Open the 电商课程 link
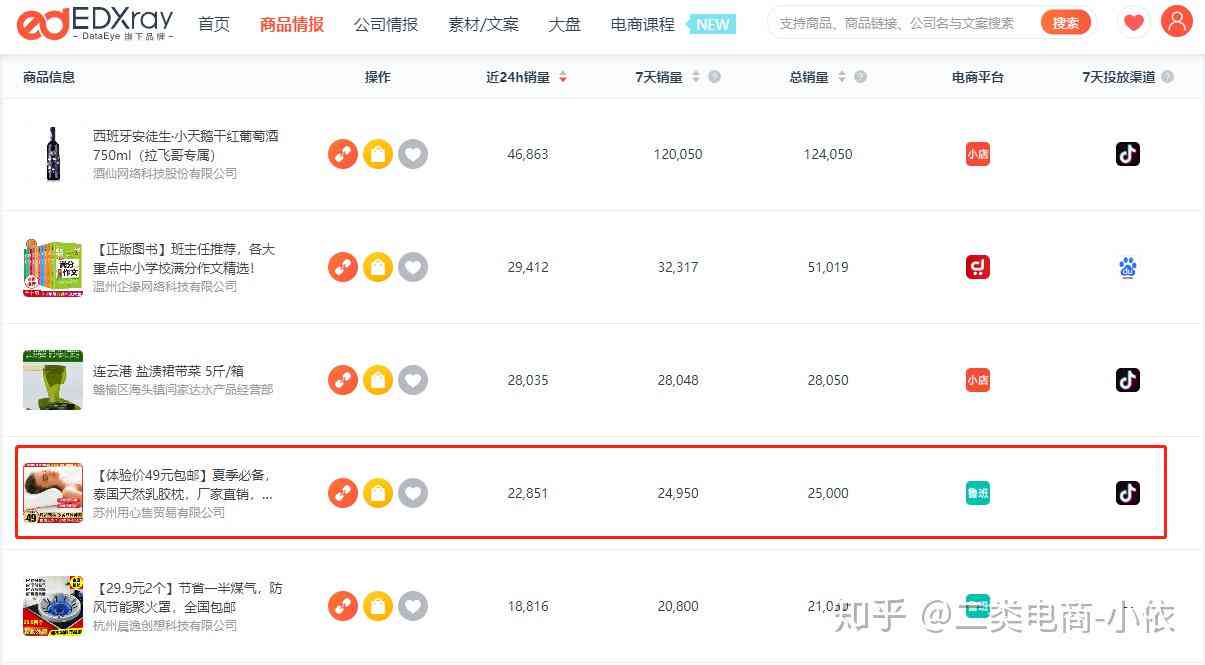Viewport: 1205px width, 665px height. [x=643, y=24]
